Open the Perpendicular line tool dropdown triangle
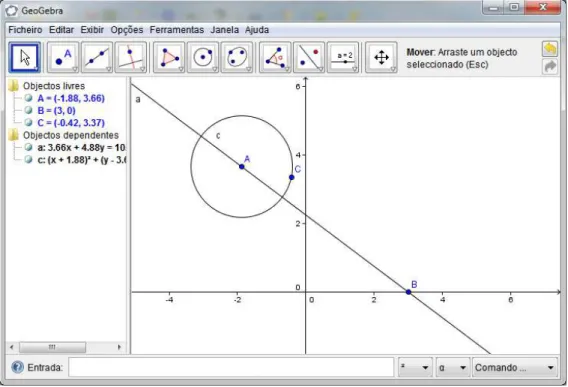 (142, 69)
